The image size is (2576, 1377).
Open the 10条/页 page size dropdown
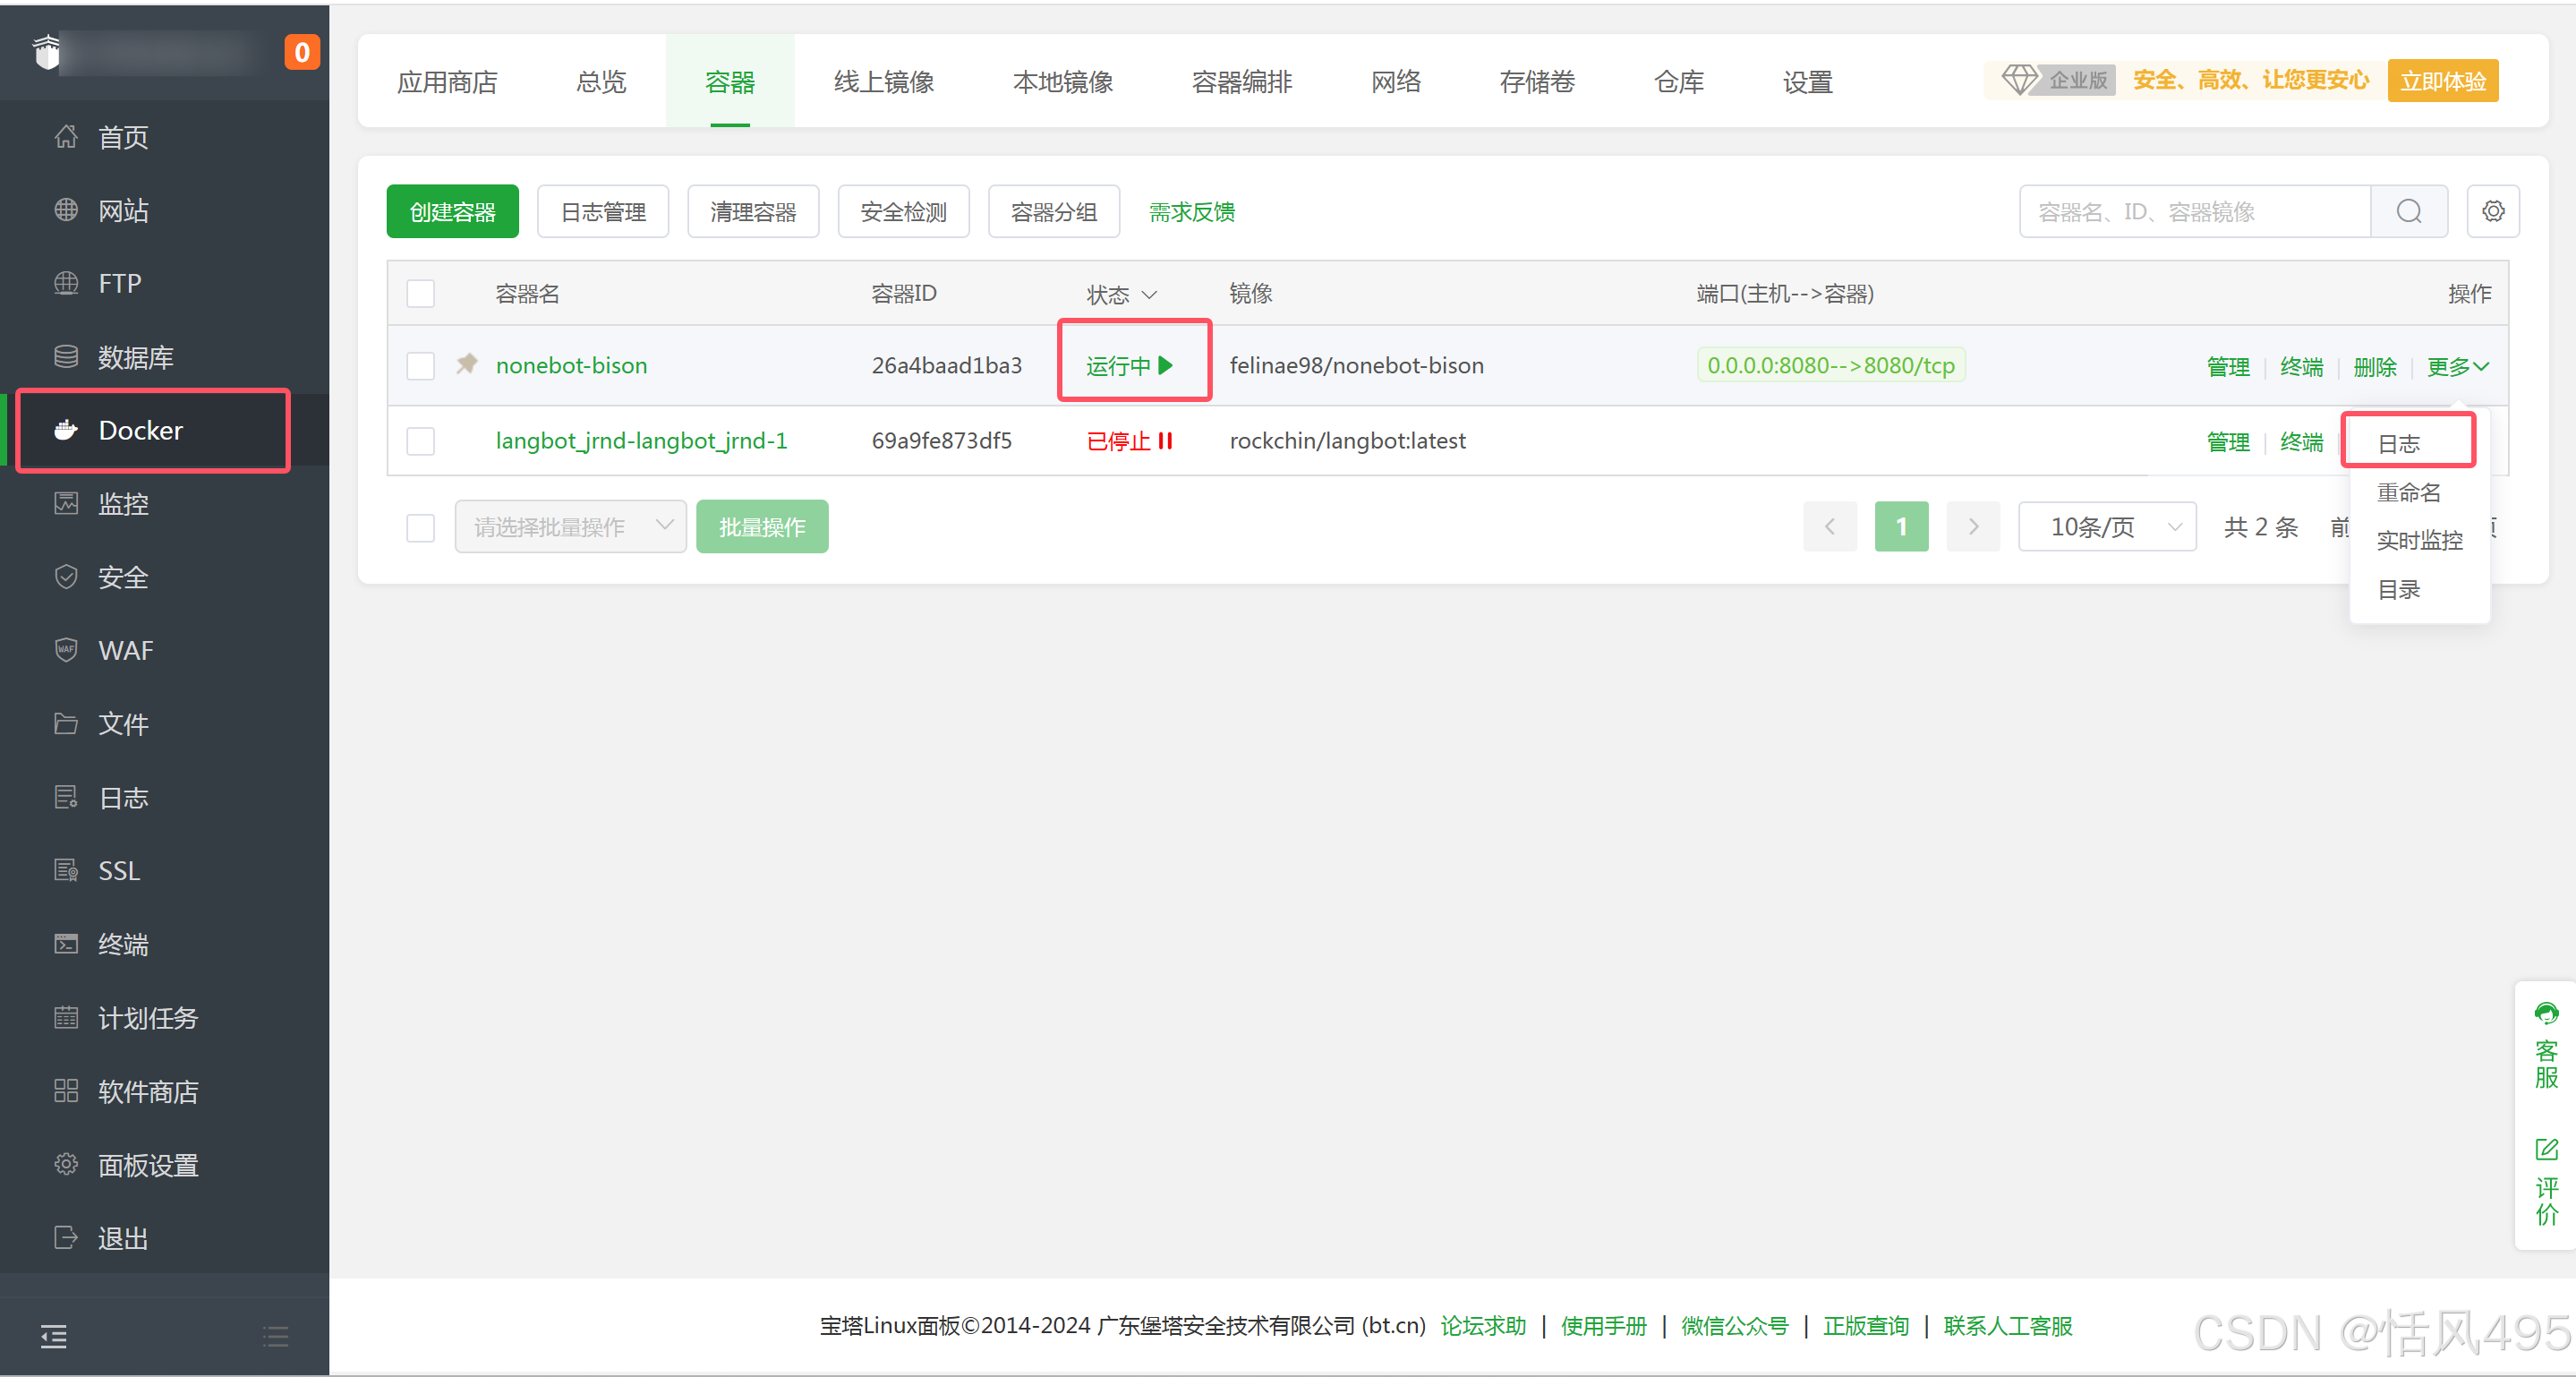(x=2106, y=527)
